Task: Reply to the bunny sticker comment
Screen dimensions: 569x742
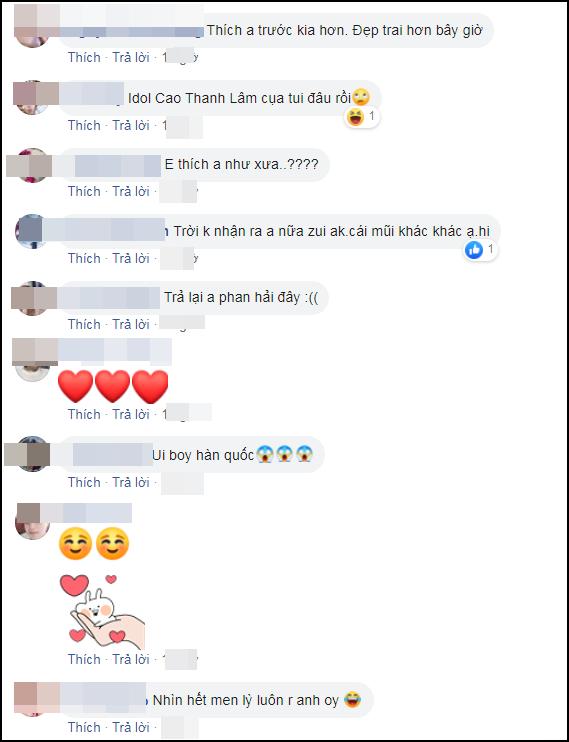Action: [x=131, y=659]
